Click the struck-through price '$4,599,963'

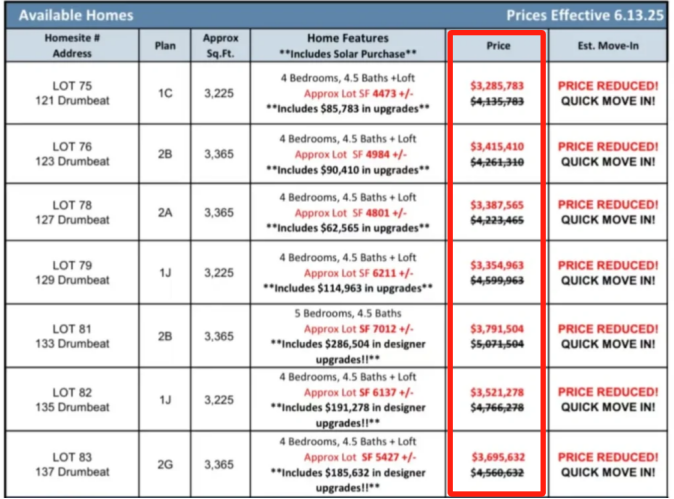497,281
